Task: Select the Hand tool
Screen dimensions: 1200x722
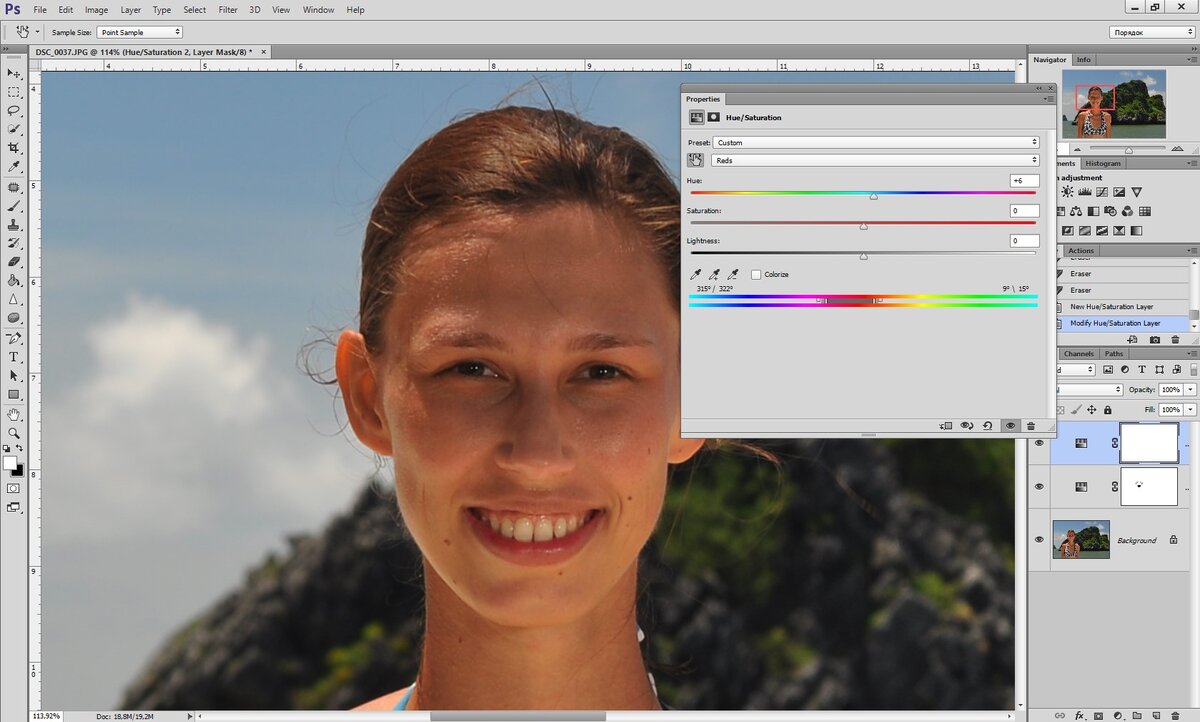Action: pos(14,414)
